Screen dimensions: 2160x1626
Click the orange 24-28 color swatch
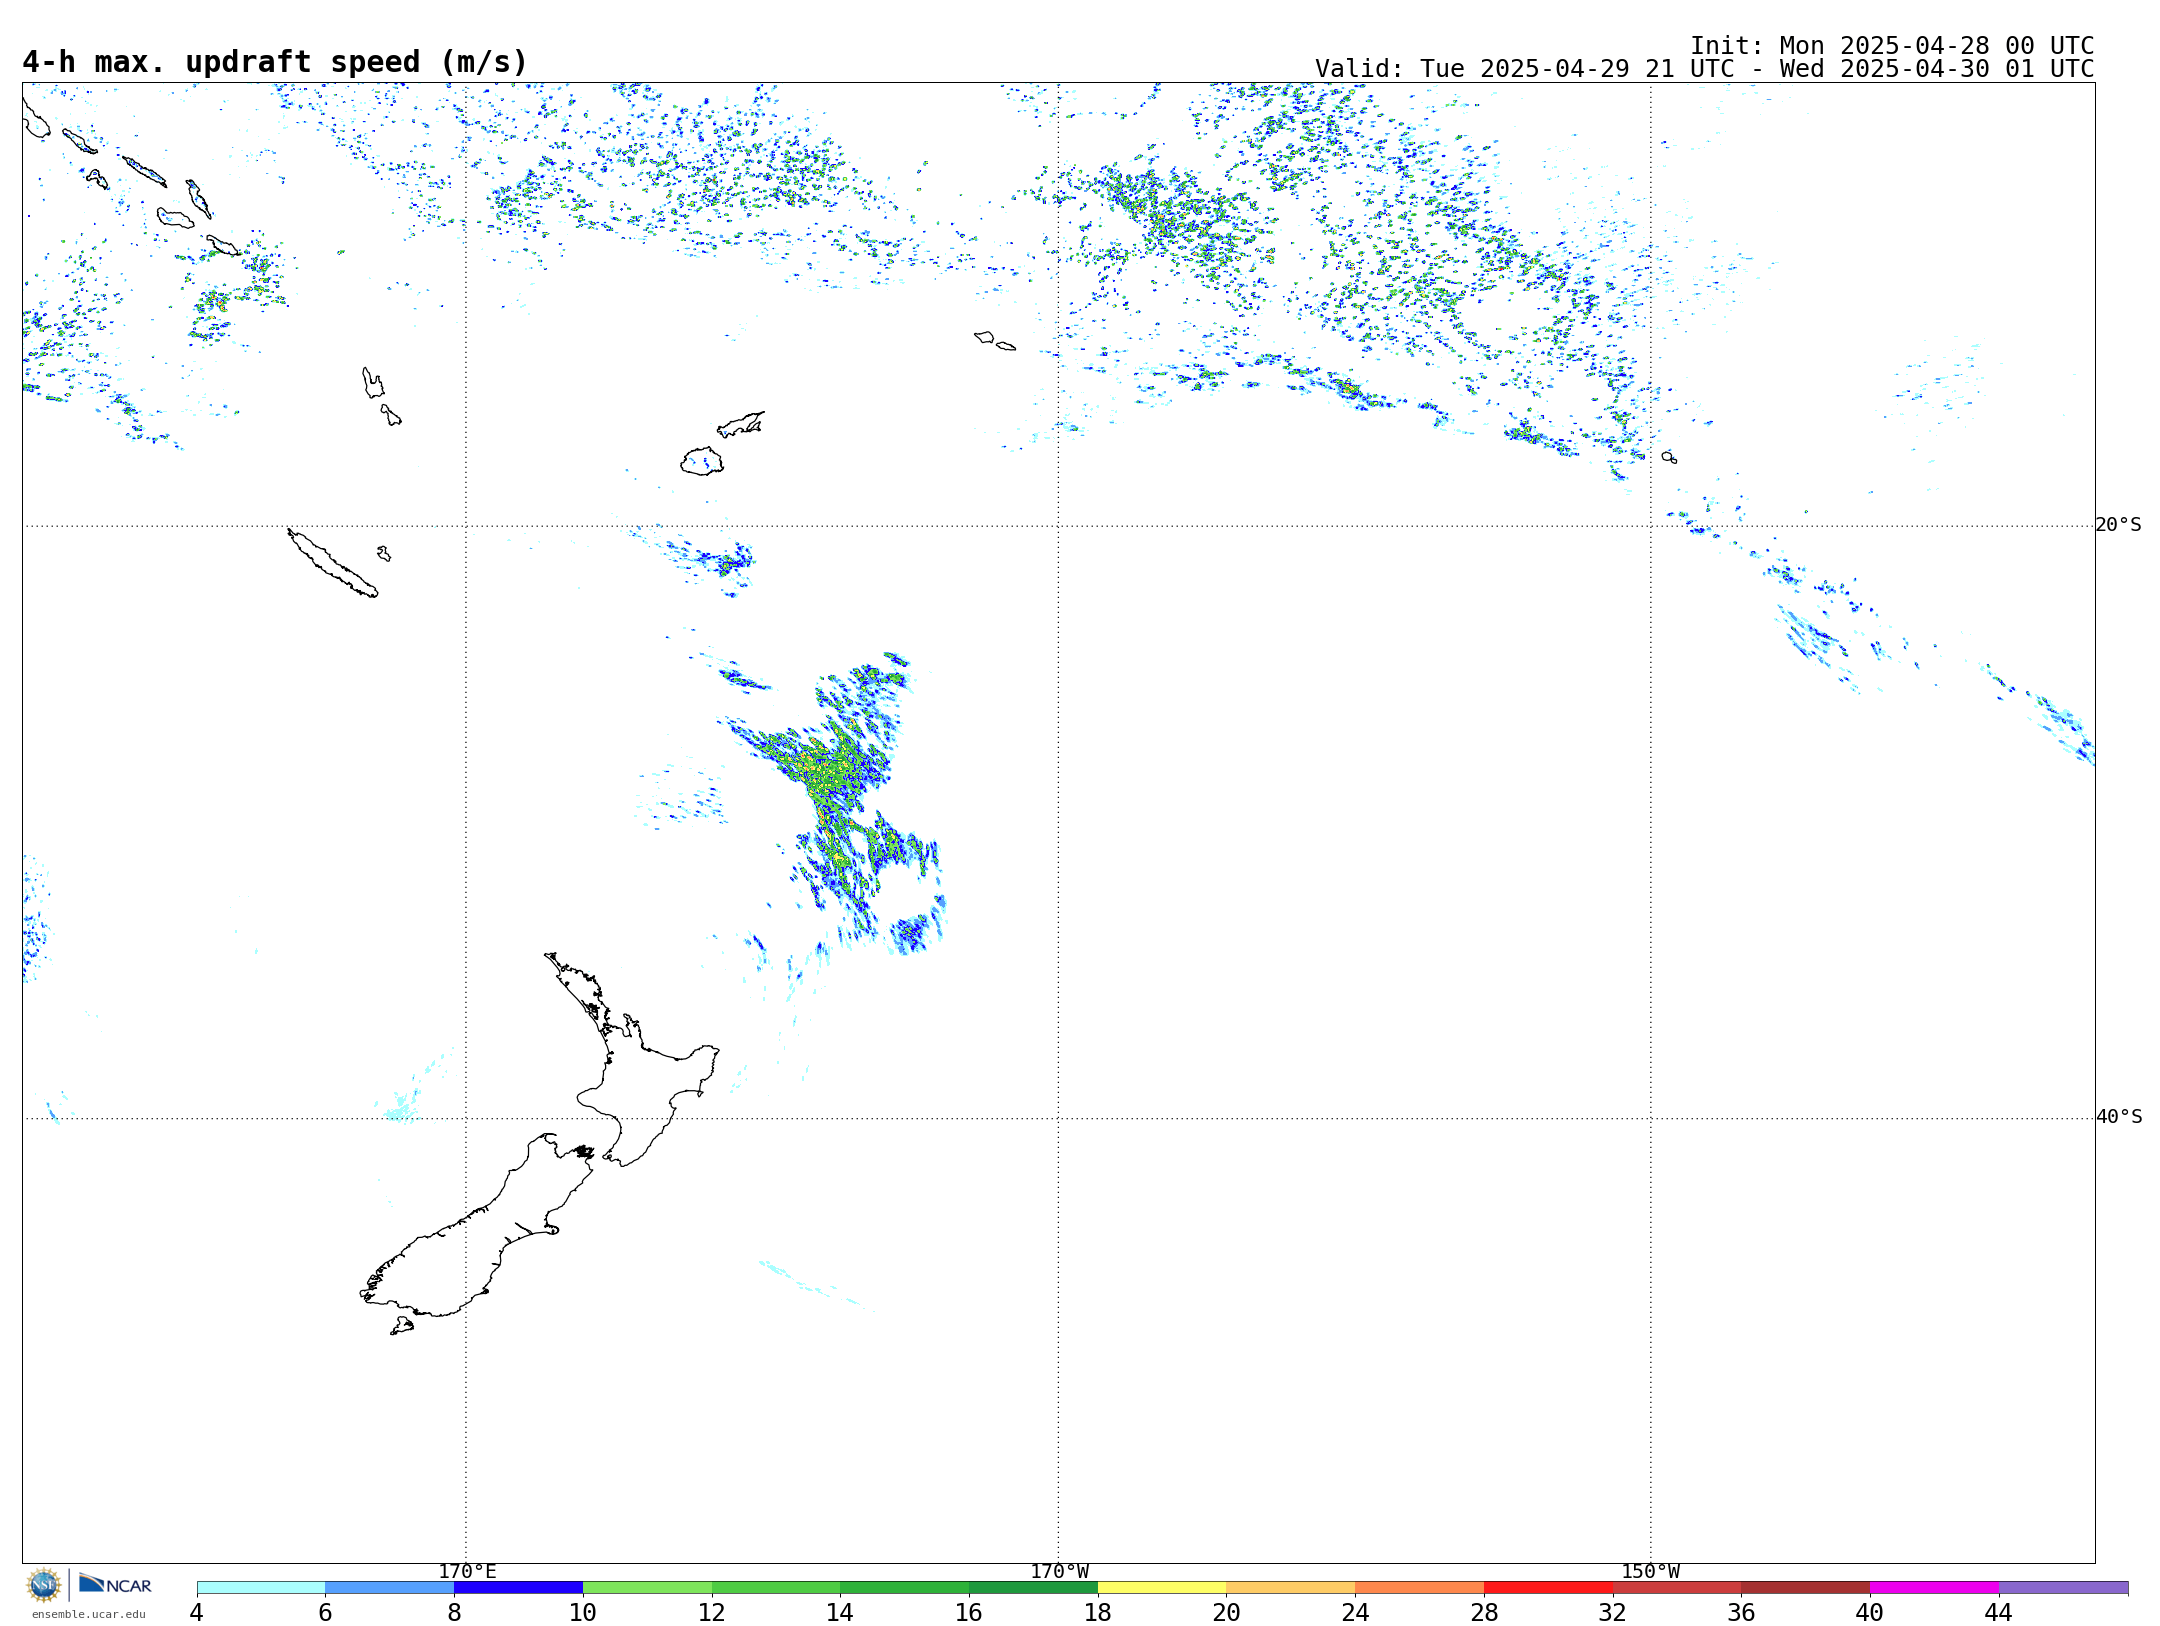tap(1420, 1588)
